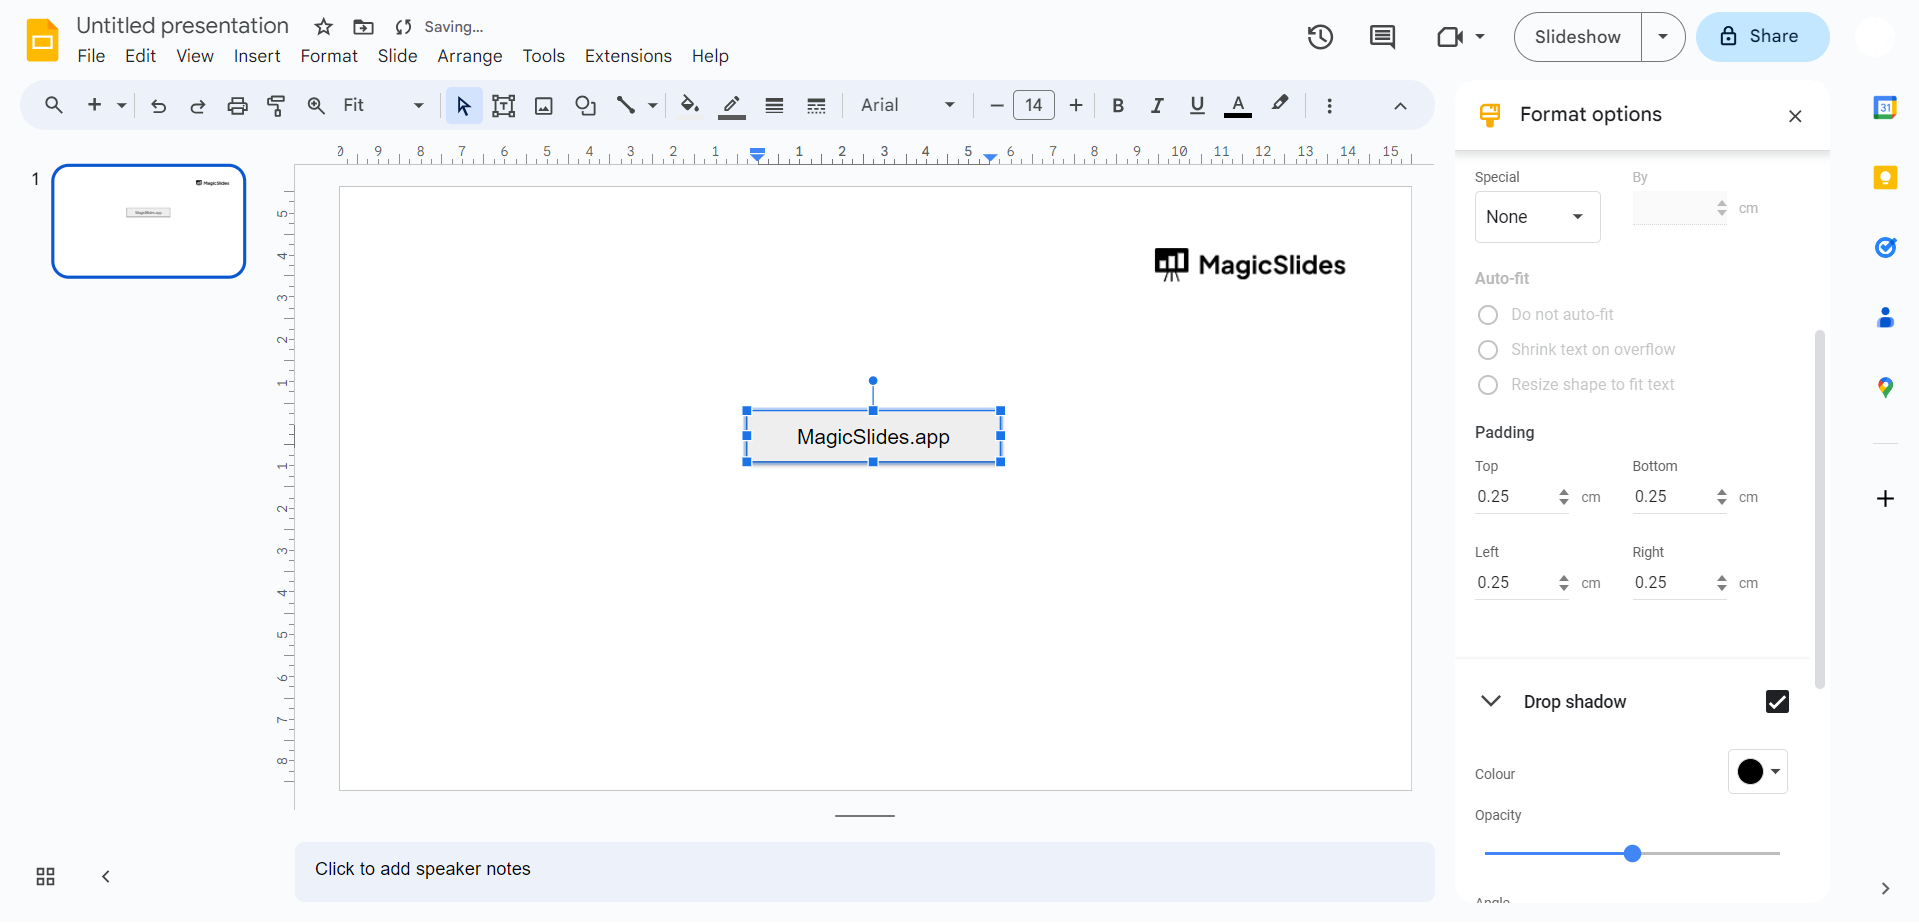Open the Slideshow options arrow
Screen dimensions: 1919x923
[1663, 37]
